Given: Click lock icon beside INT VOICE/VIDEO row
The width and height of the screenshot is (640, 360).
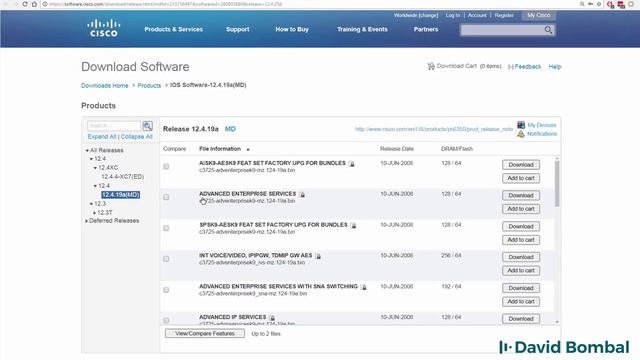Looking at the screenshot, I should click(x=318, y=256).
